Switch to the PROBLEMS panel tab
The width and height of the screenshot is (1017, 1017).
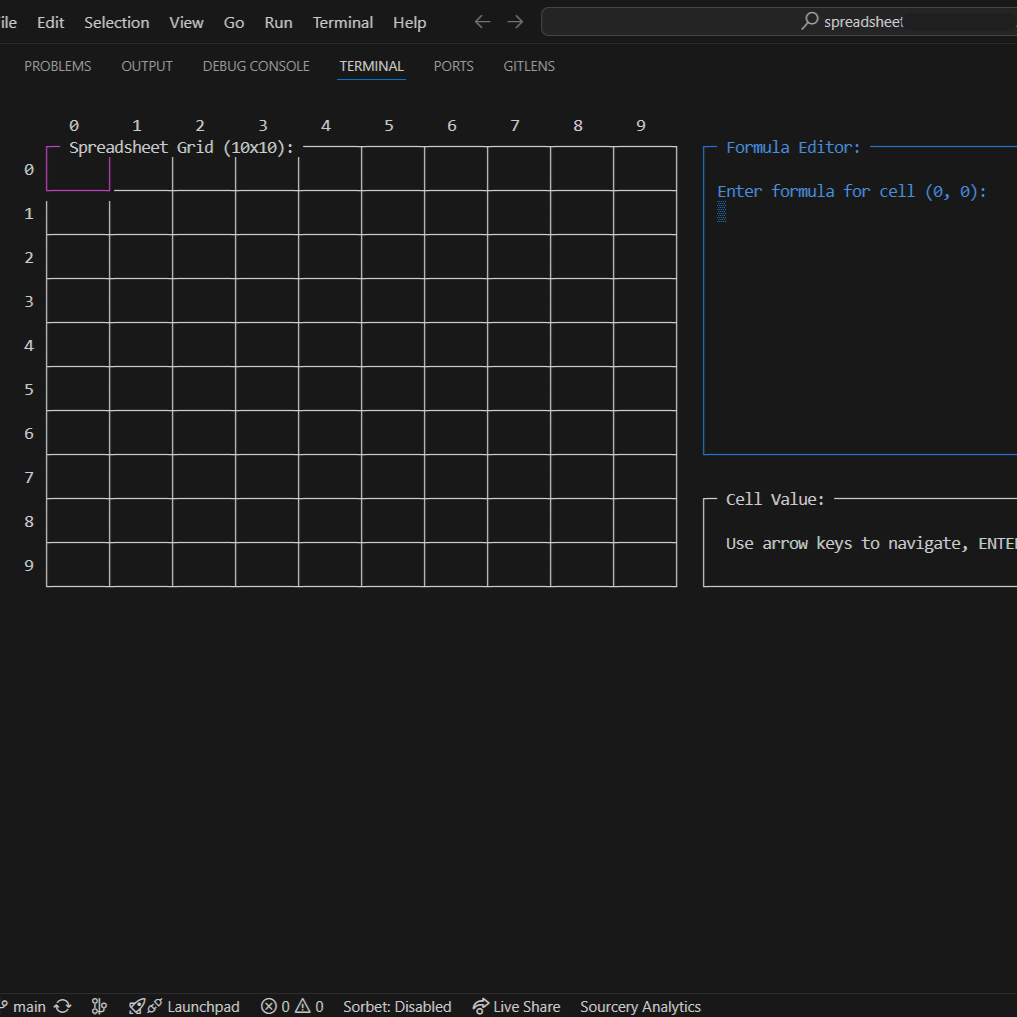(x=58, y=66)
